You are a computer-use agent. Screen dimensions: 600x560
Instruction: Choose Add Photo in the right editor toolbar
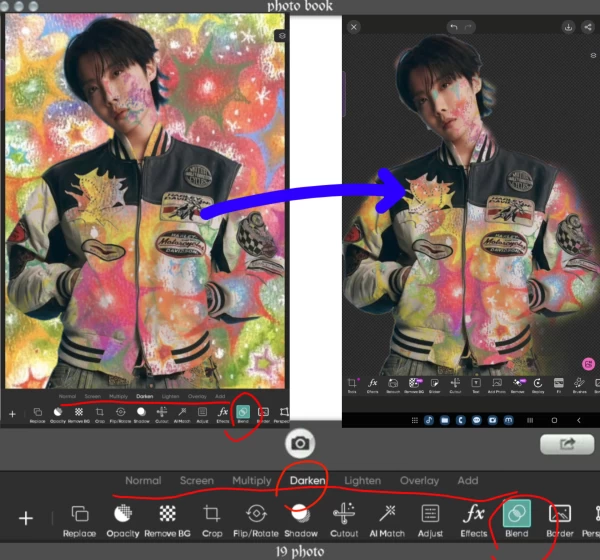(497, 385)
